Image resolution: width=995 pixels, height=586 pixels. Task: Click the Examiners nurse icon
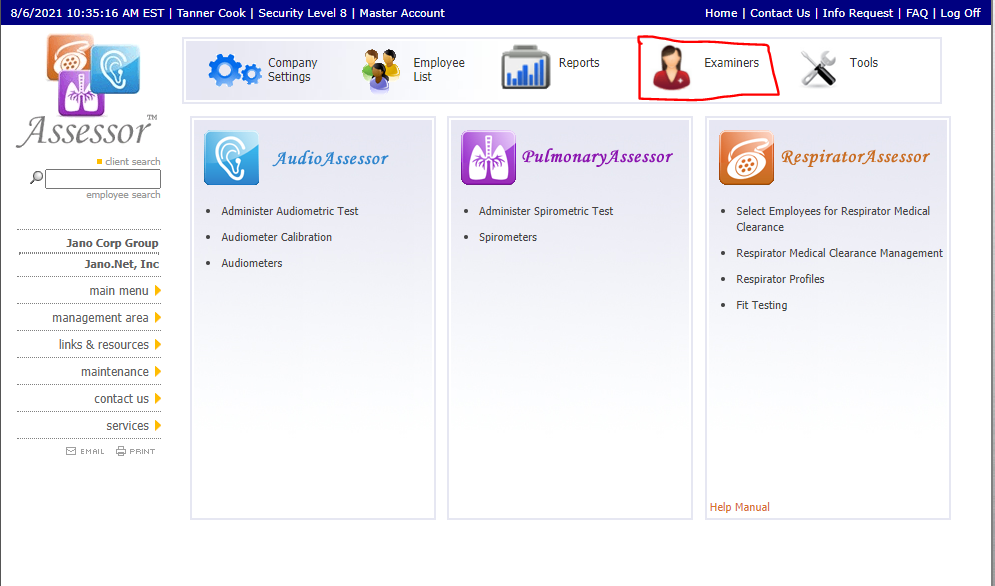point(671,67)
